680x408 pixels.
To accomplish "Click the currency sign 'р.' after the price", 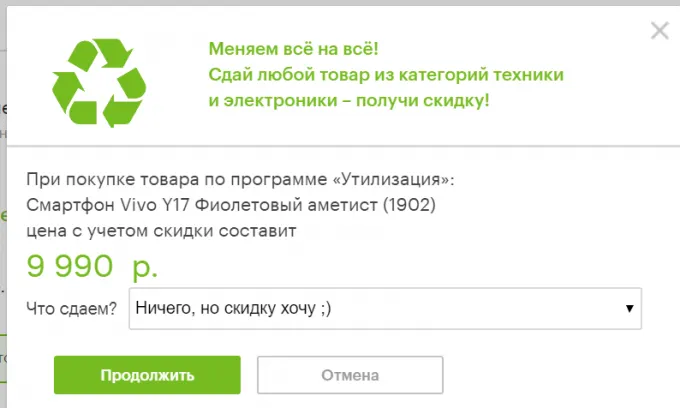I will [x=144, y=267].
